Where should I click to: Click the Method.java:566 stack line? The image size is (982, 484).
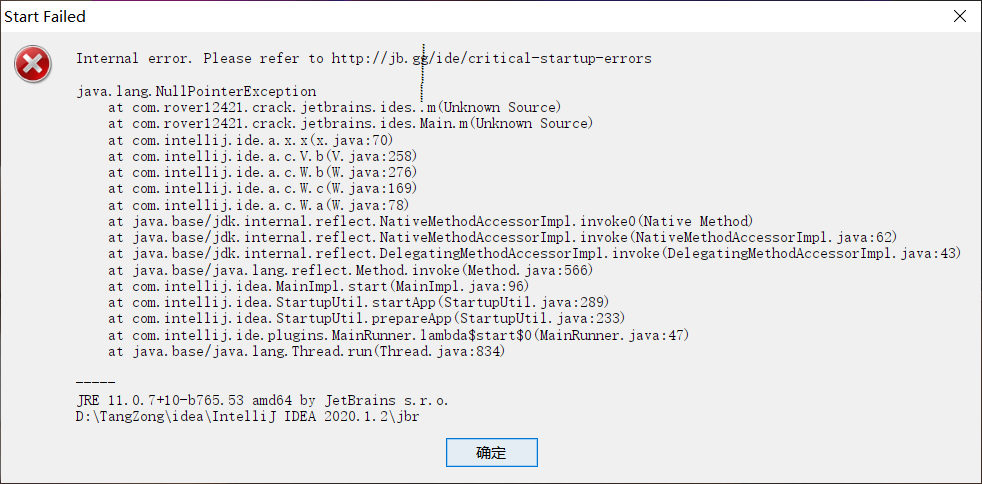(x=350, y=270)
